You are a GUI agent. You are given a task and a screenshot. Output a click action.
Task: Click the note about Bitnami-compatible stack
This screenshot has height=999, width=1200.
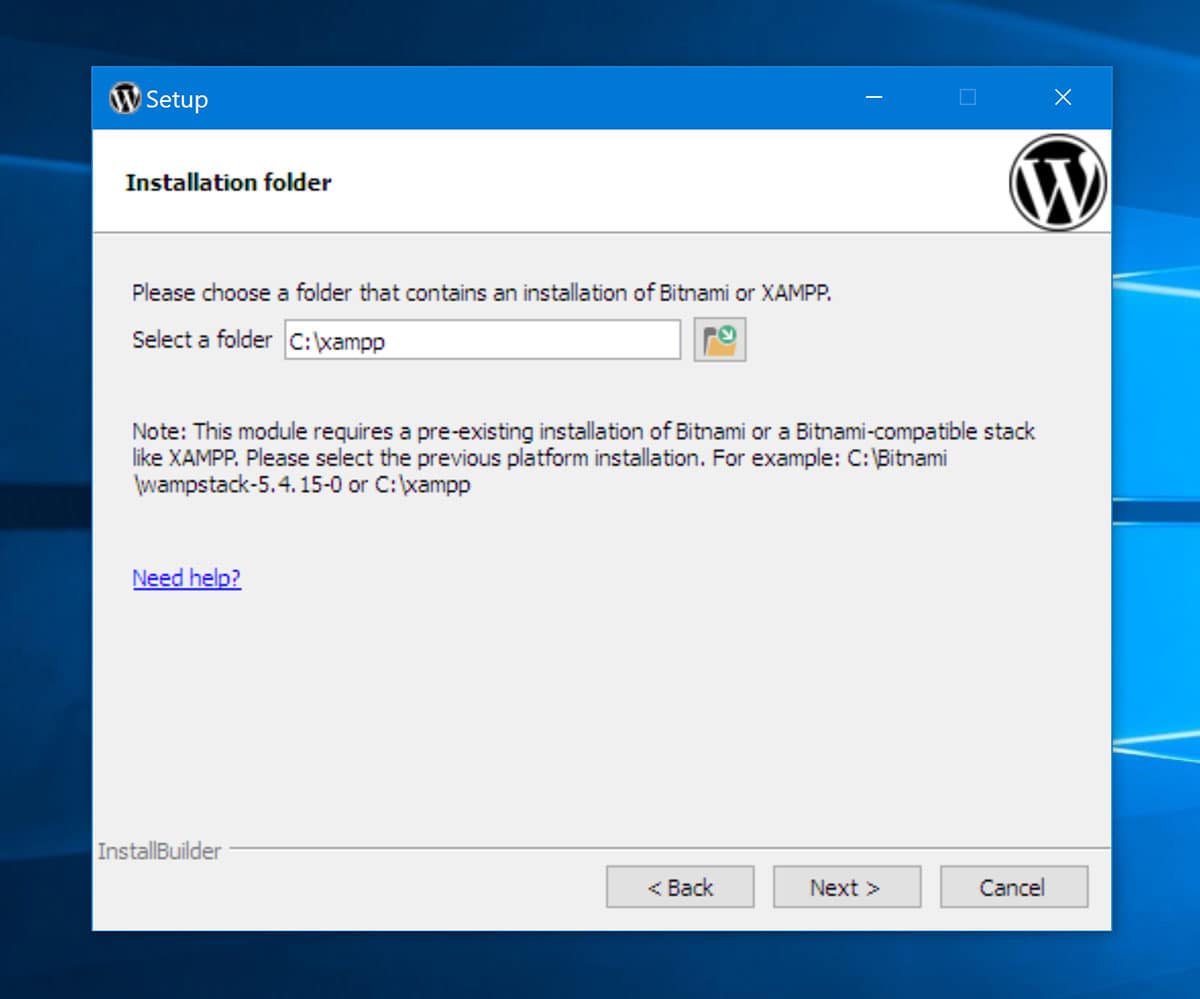click(584, 459)
